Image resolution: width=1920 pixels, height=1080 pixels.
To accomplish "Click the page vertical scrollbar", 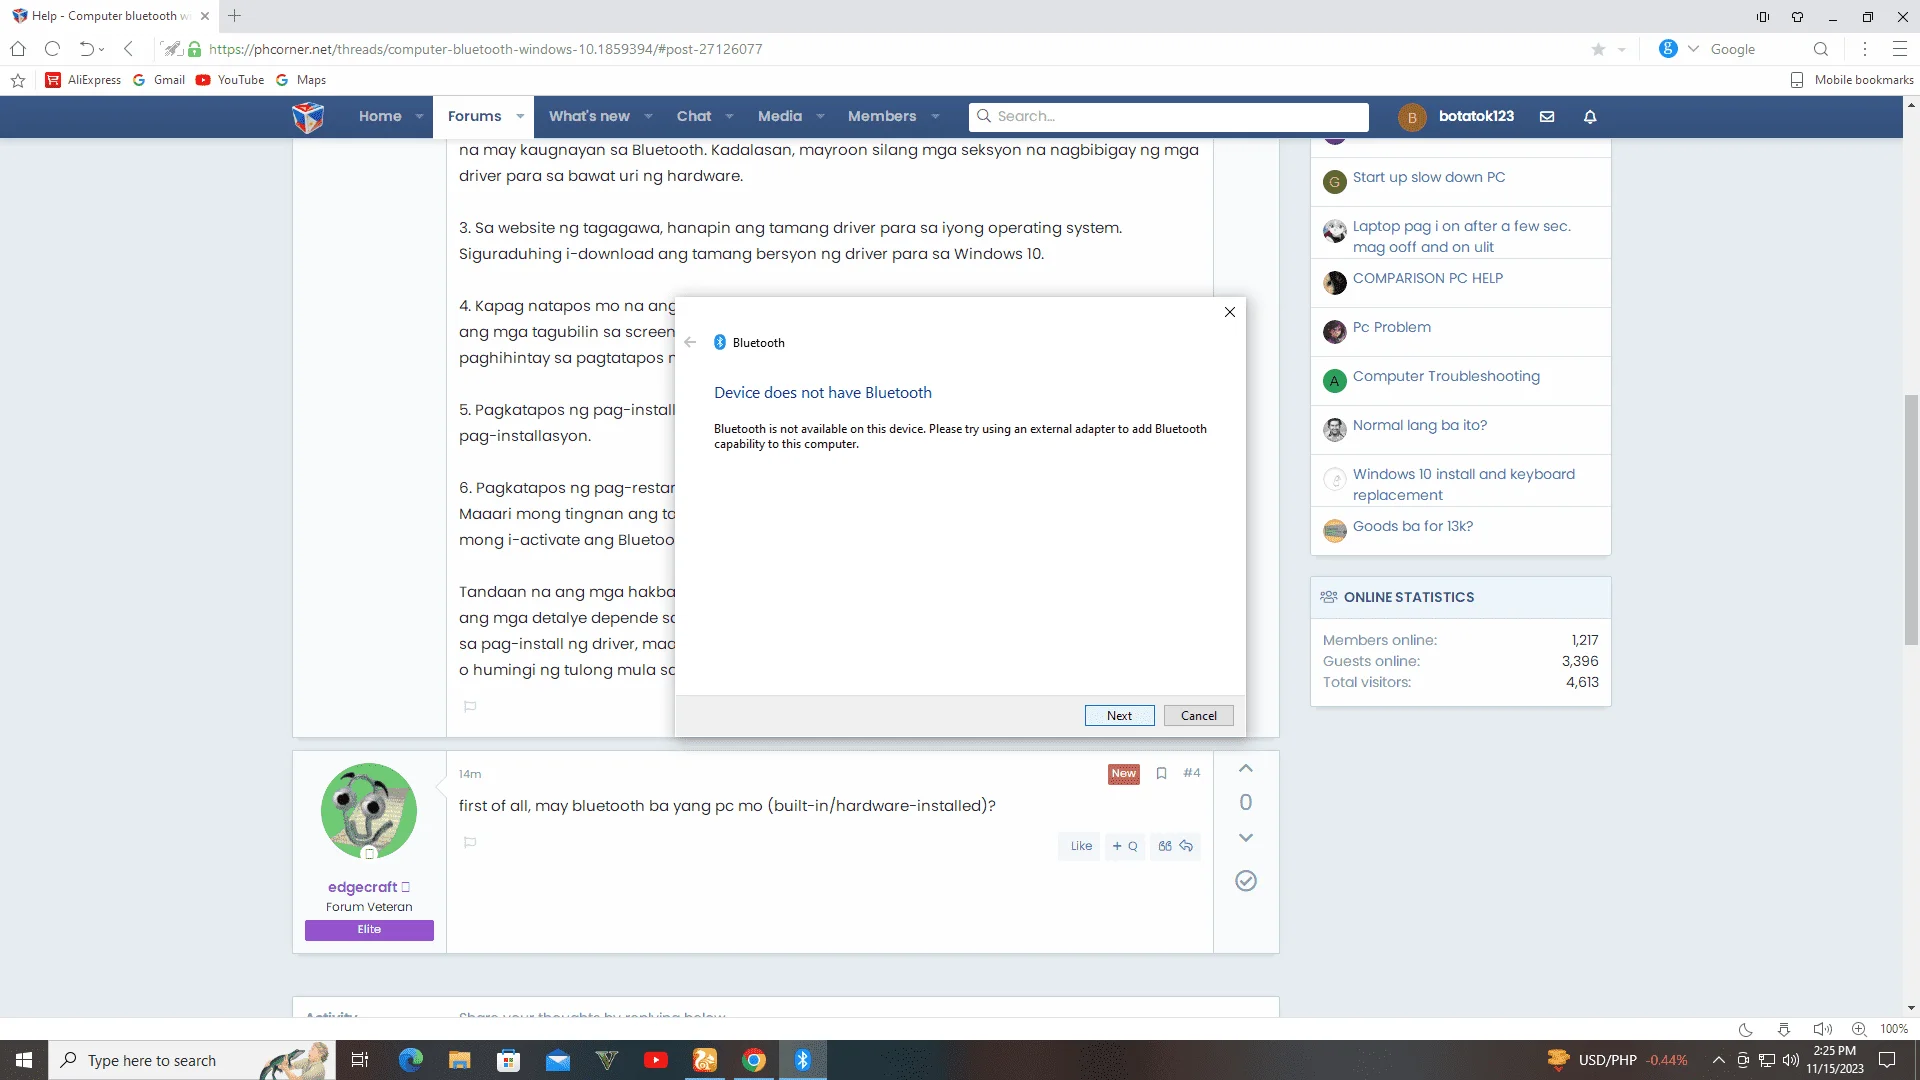I will [x=1911, y=520].
